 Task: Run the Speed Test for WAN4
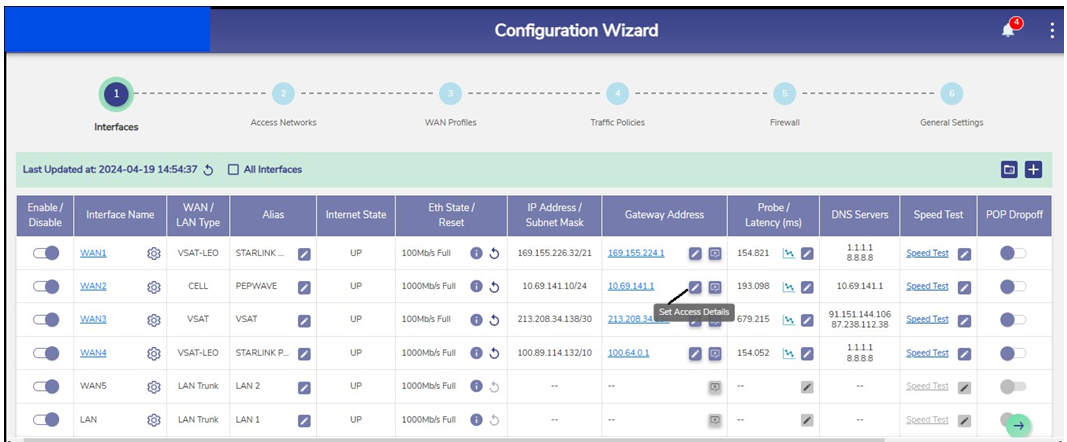tap(927, 353)
